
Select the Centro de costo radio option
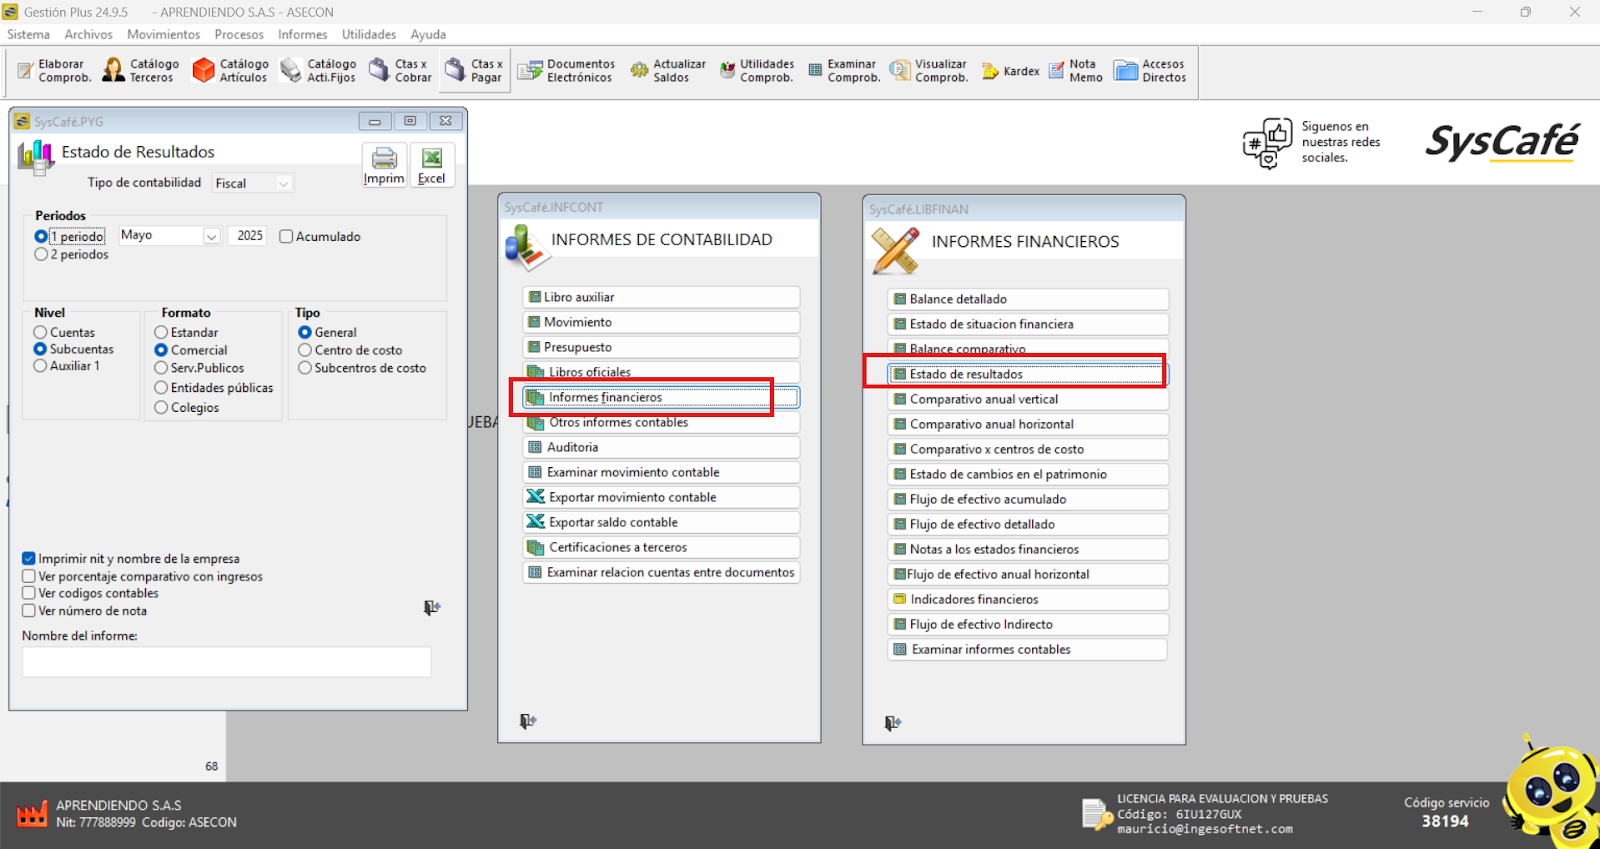click(305, 351)
